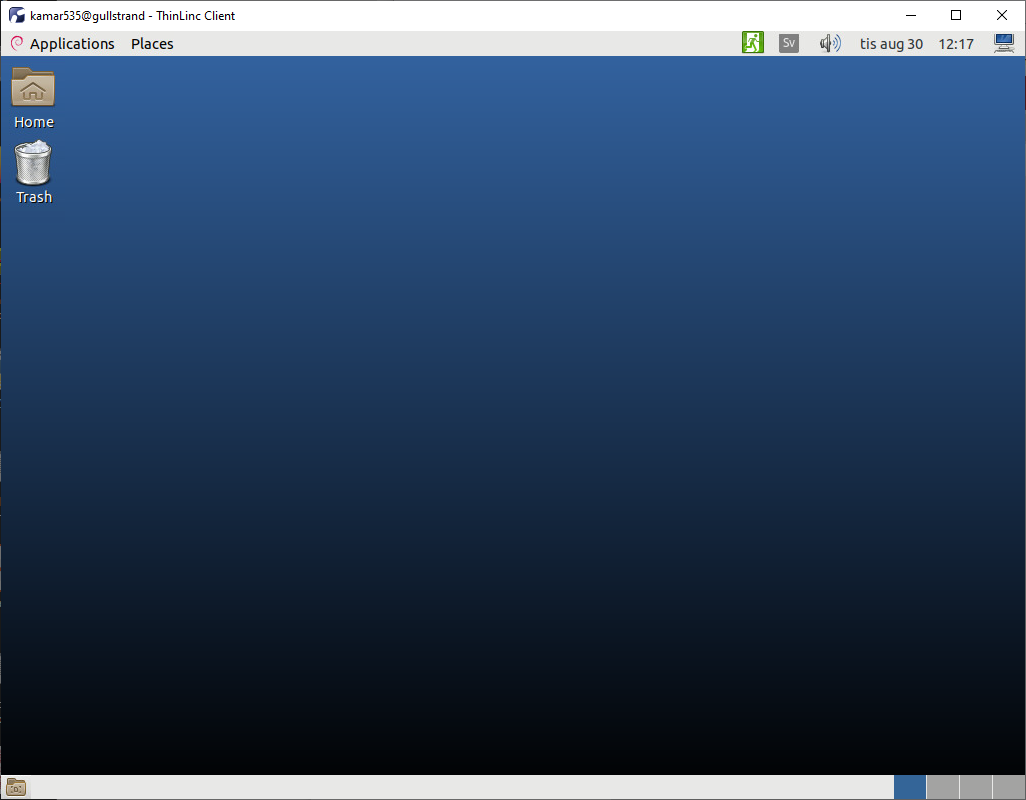1026x800 pixels.
Task: Switch to the active blue workspace
Action: click(910, 788)
